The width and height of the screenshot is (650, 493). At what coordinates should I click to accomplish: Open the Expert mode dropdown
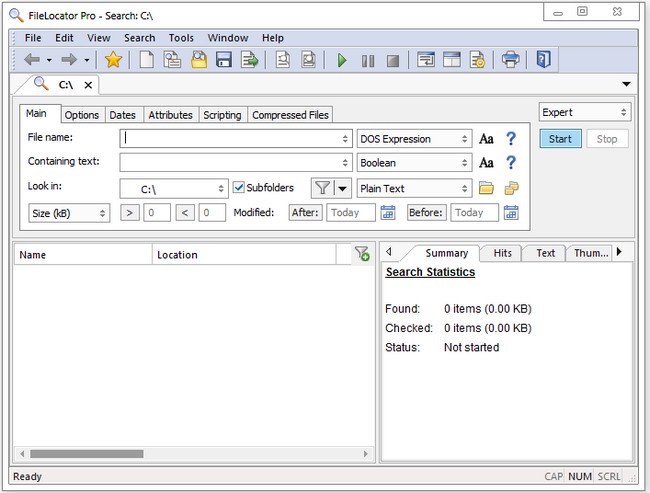pyautogui.click(x=585, y=112)
